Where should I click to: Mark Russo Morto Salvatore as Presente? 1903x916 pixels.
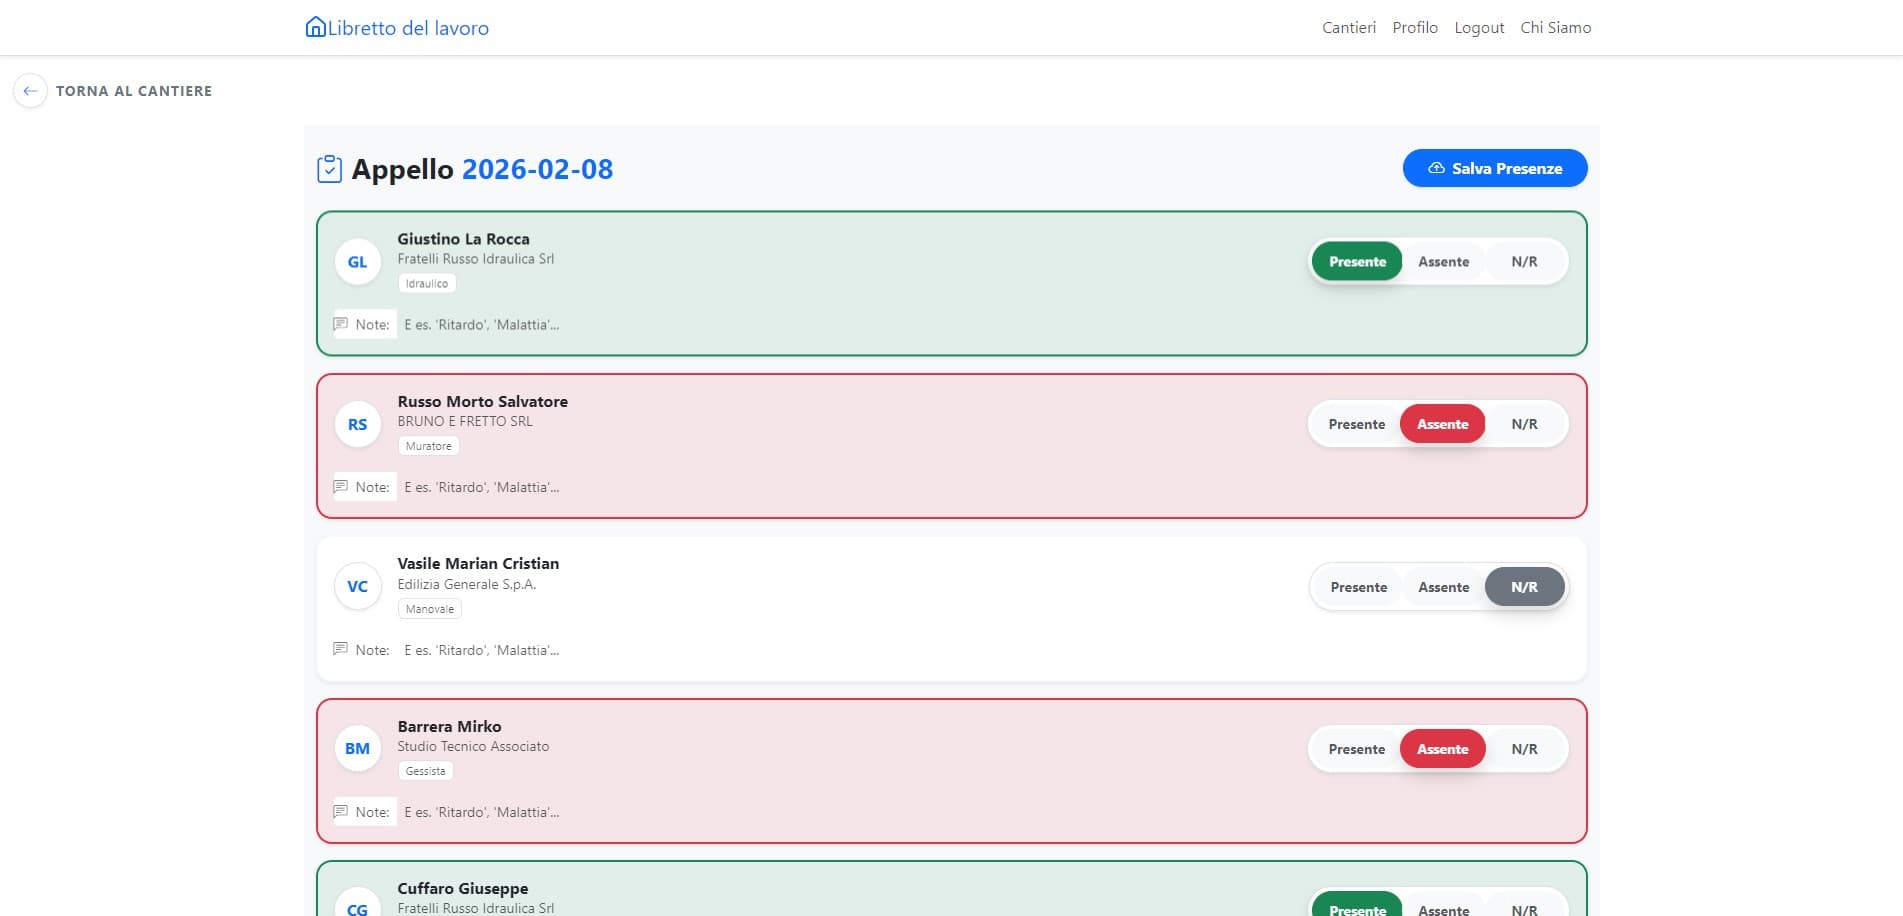pyautogui.click(x=1357, y=423)
